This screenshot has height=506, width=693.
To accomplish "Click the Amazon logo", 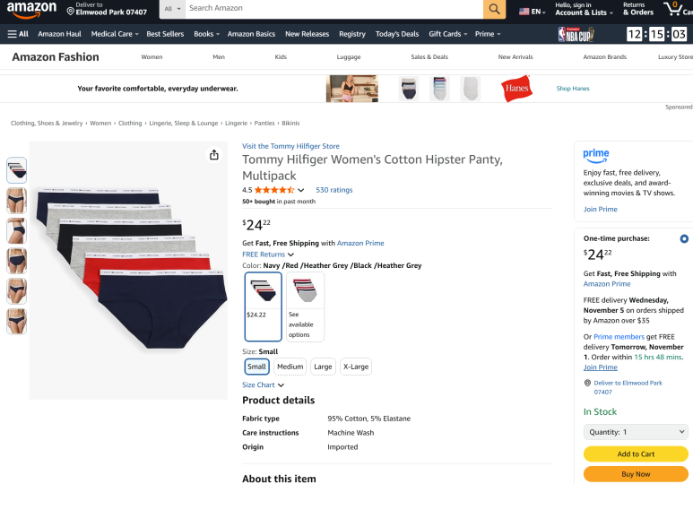I will [31, 9].
